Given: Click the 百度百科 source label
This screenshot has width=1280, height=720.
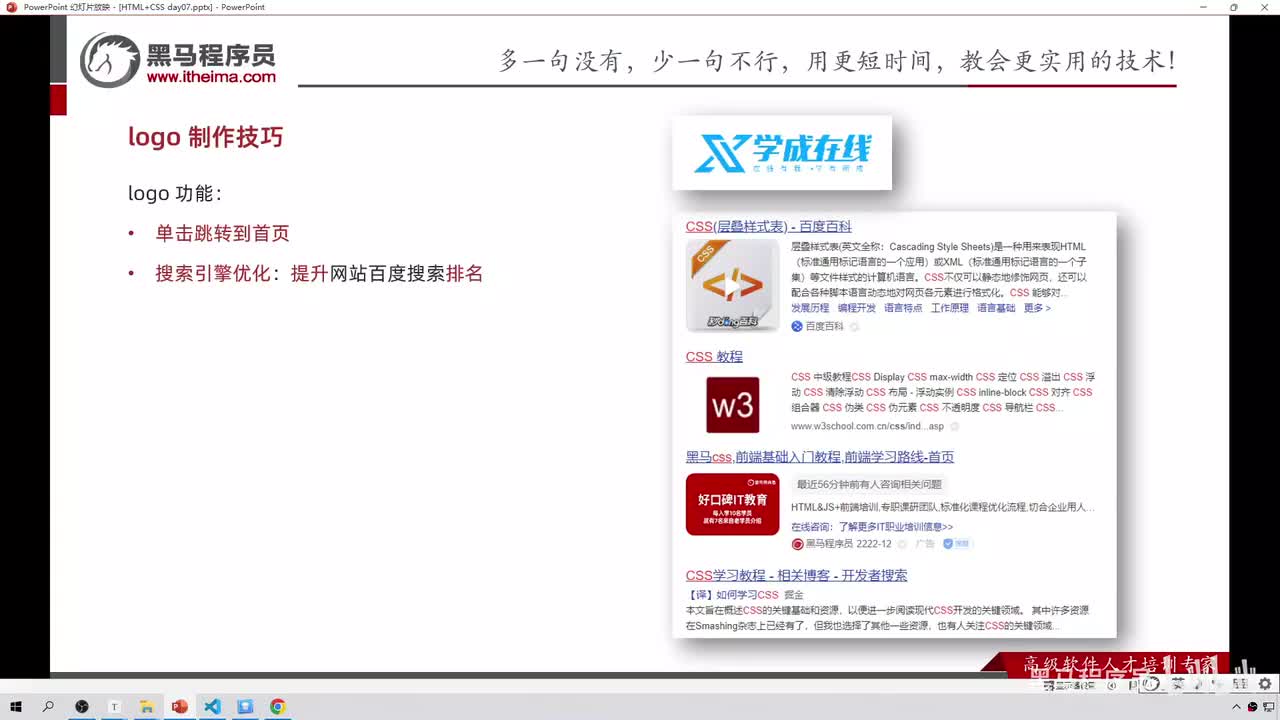Looking at the screenshot, I should (x=817, y=326).
